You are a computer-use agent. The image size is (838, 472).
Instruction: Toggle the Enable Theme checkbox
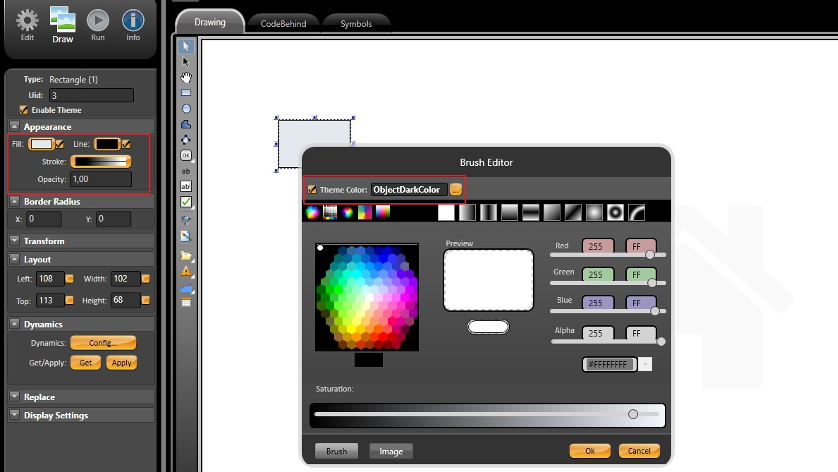[x=24, y=110]
